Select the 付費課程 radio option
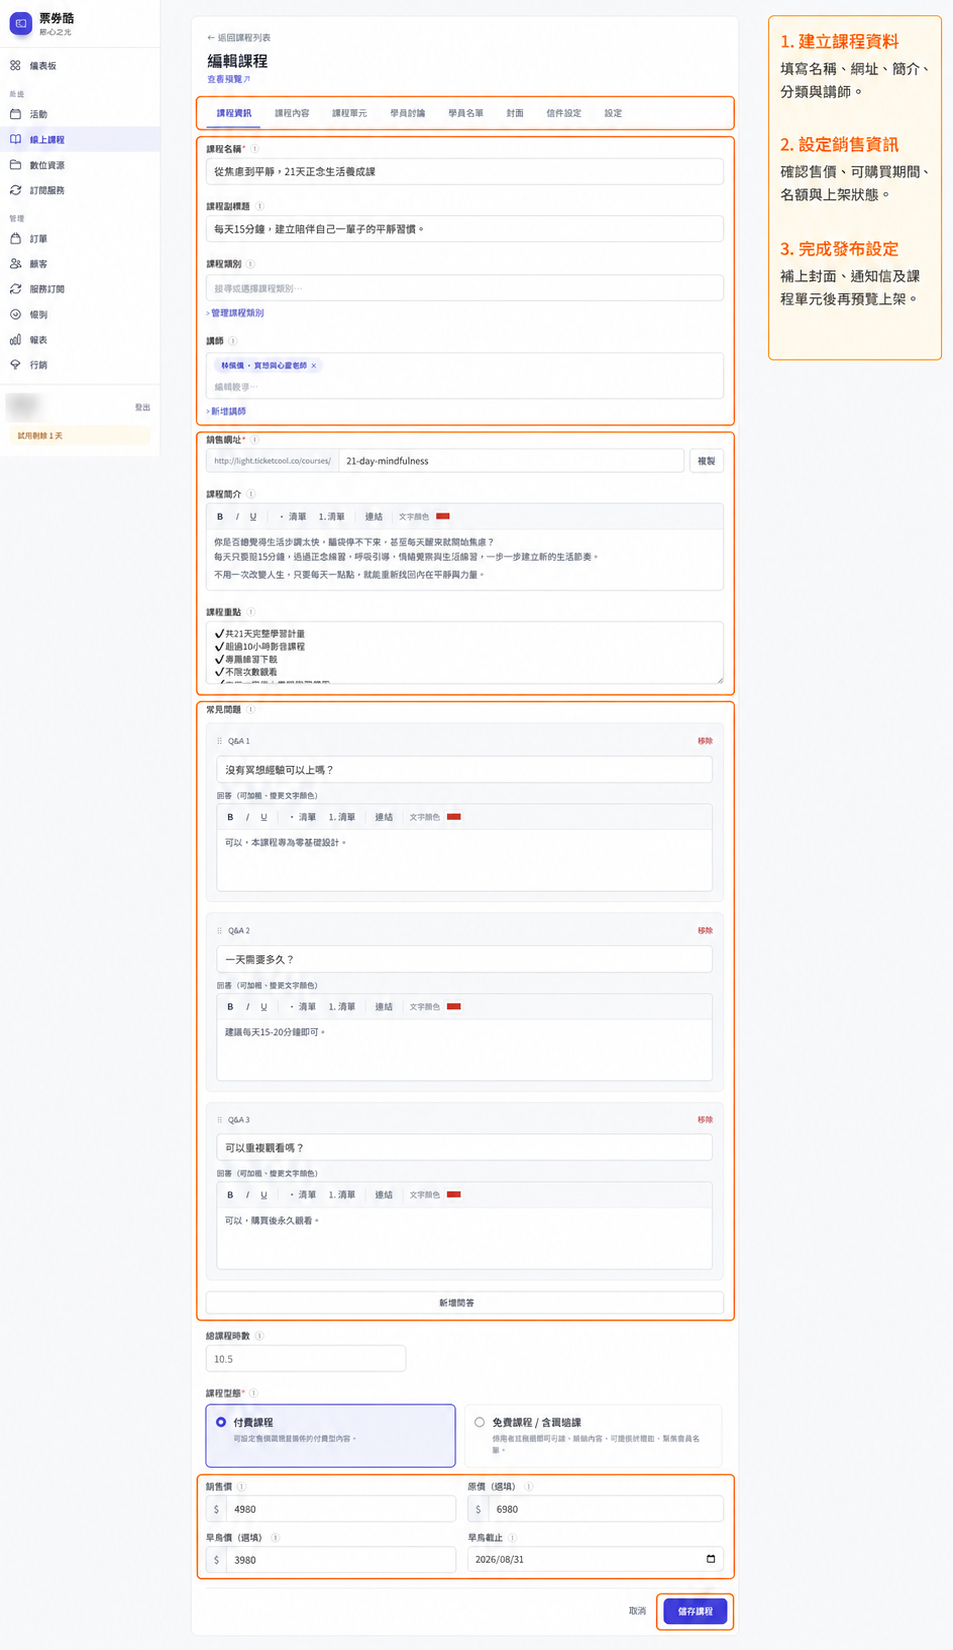Viewport: 953px width, 1650px height. [x=221, y=1422]
